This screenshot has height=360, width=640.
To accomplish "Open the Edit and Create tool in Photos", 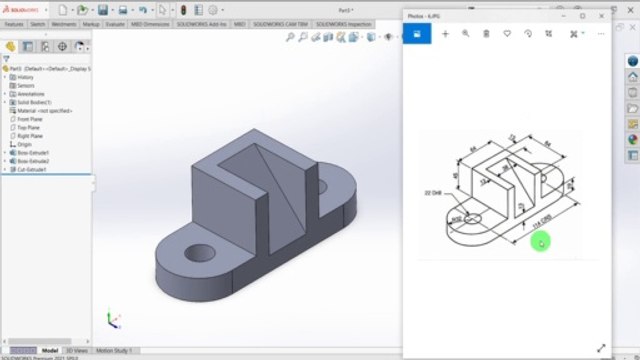I will tap(574, 34).
